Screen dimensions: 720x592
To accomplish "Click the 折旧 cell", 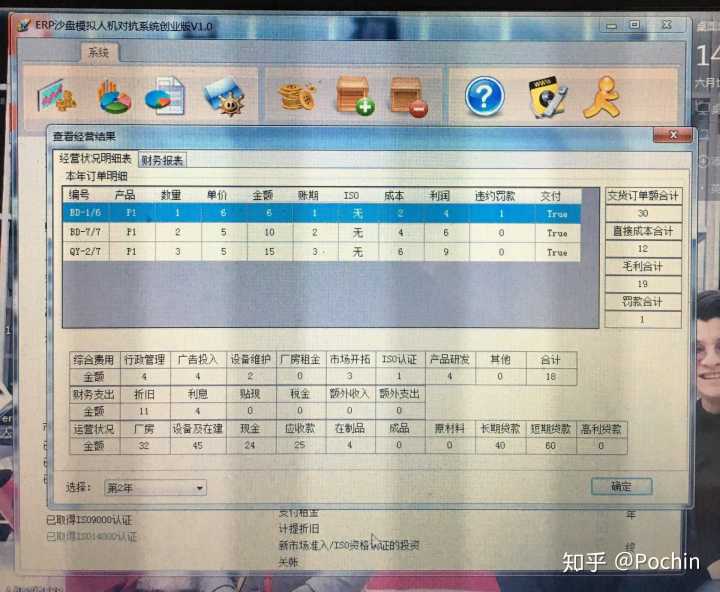I will [x=144, y=395].
